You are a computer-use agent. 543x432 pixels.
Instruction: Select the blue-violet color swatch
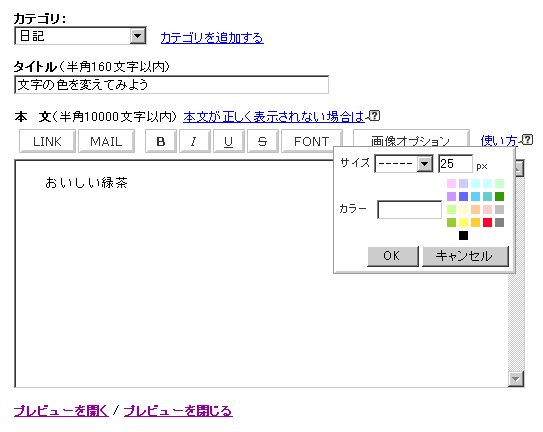pos(463,196)
